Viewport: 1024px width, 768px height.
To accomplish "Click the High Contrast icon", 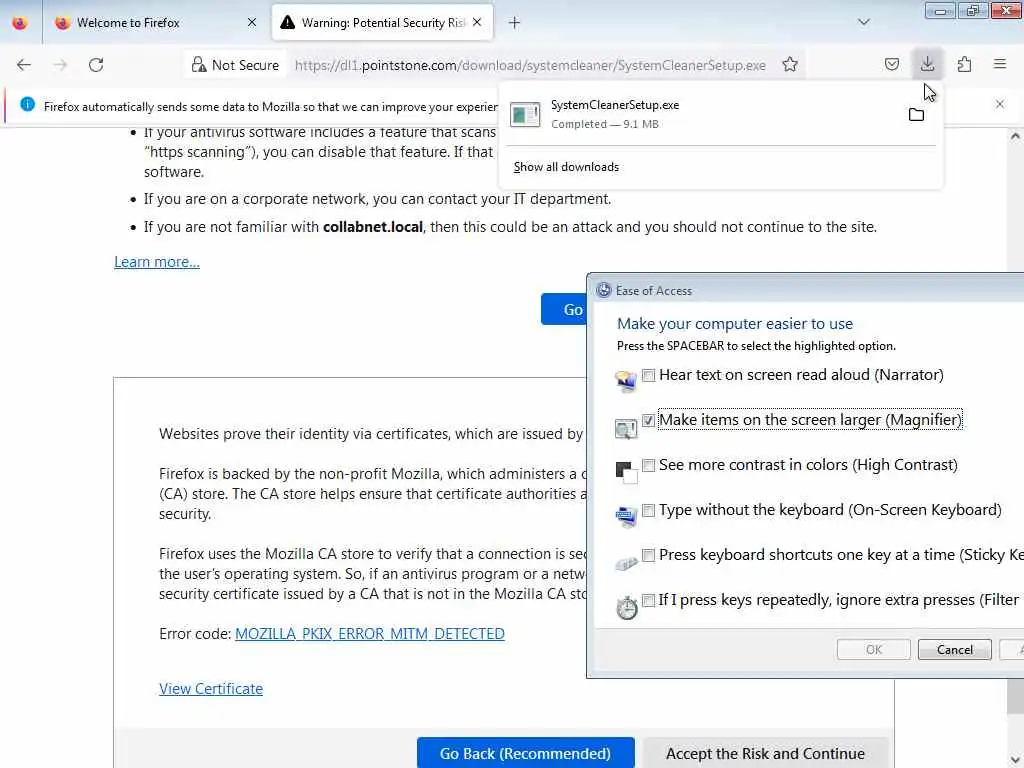I will [x=626, y=472].
